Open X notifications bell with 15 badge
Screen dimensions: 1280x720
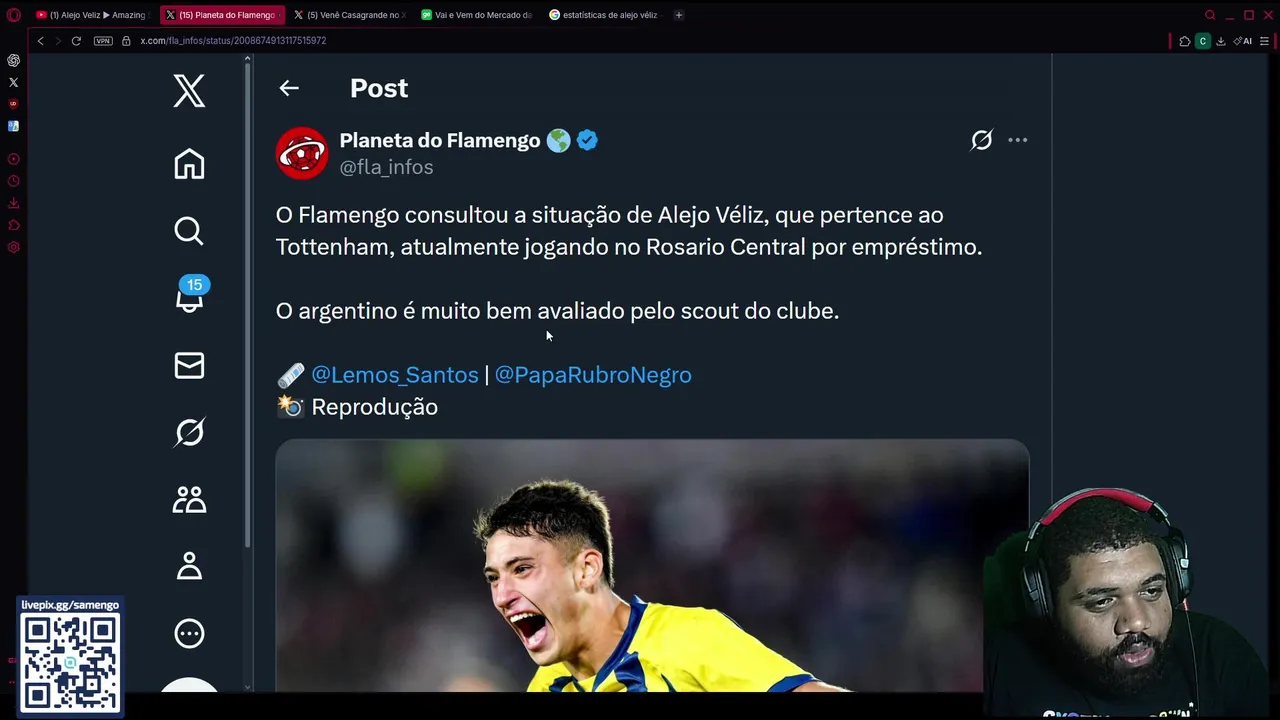(189, 298)
